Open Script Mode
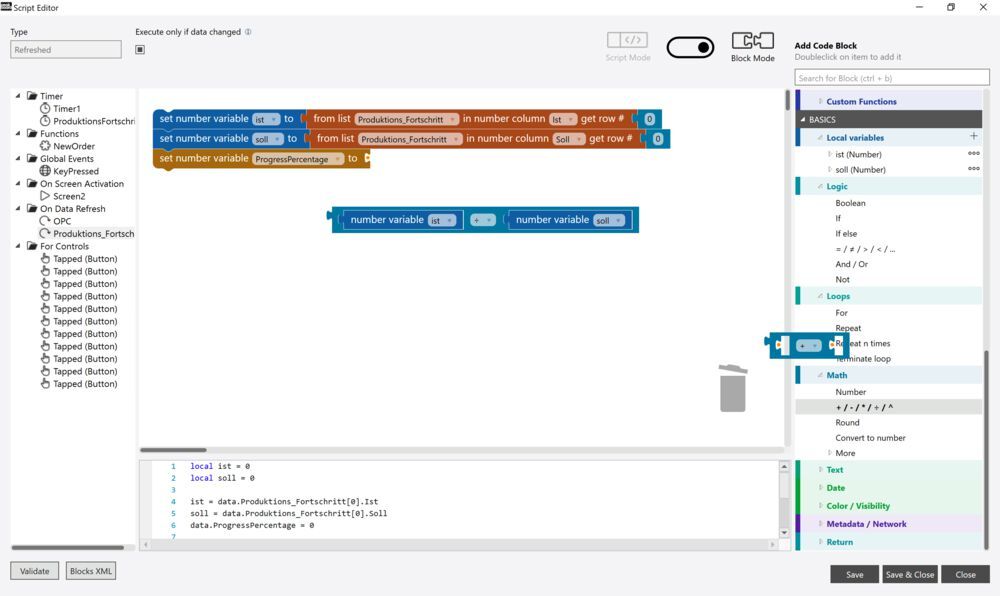Image resolution: width=1000 pixels, height=596 pixels. tap(627, 40)
